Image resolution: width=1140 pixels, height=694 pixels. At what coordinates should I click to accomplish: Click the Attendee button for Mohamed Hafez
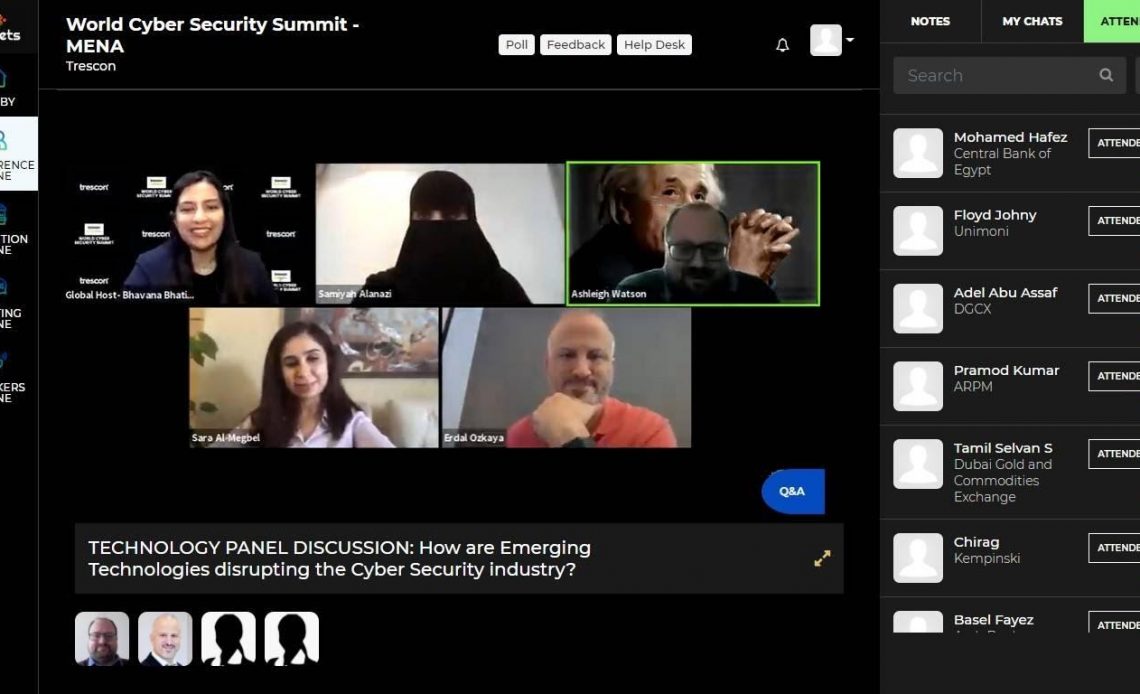1114,142
